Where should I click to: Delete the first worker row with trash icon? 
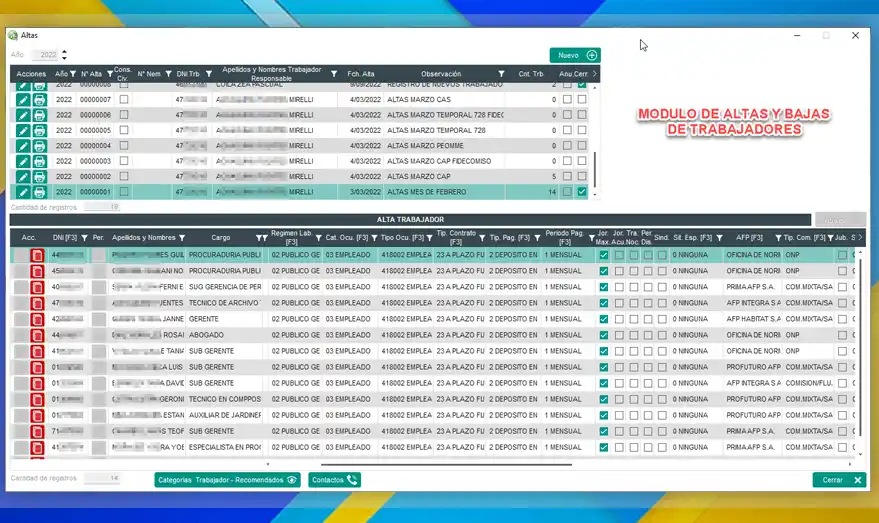pos(37,256)
